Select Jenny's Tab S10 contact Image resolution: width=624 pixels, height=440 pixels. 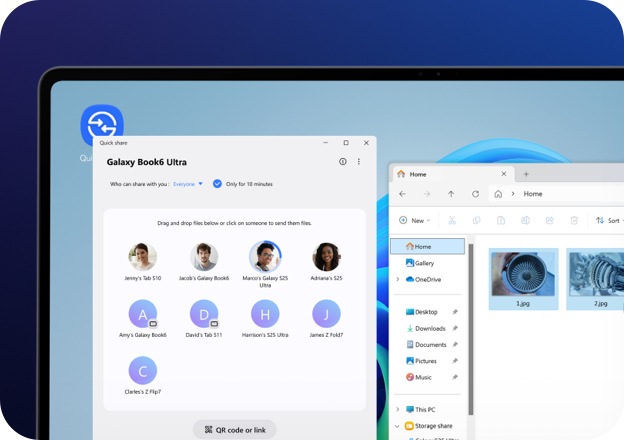coord(143,261)
